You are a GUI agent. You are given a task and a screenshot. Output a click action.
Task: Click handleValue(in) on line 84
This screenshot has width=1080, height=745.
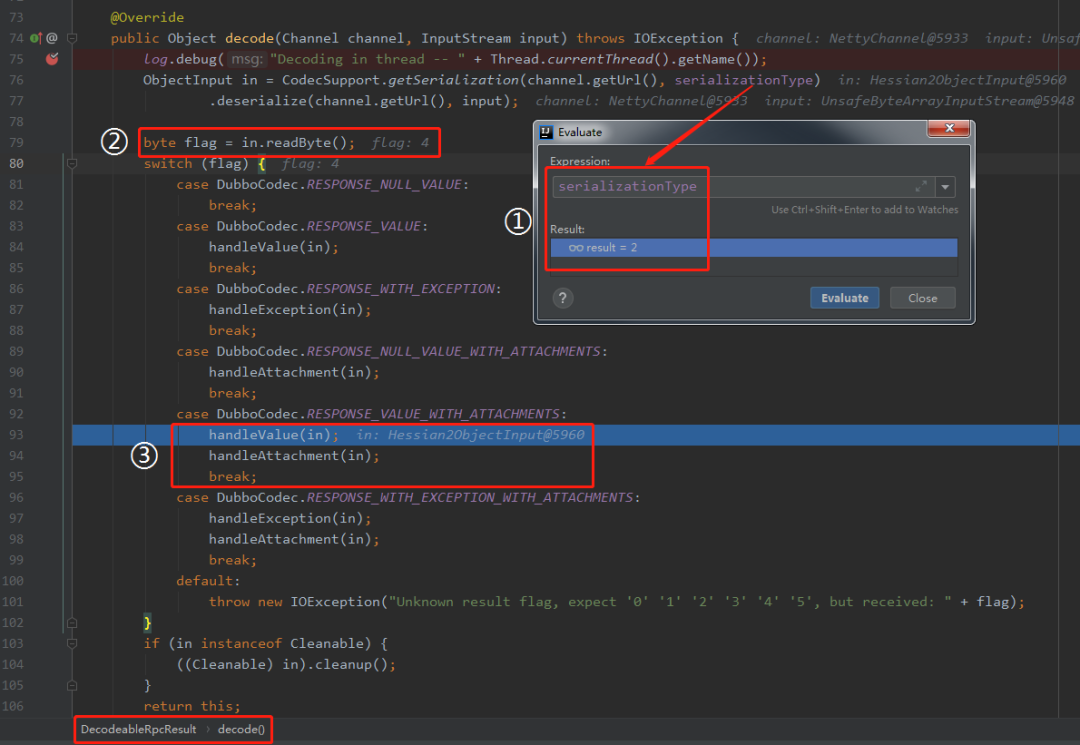click(x=270, y=247)
